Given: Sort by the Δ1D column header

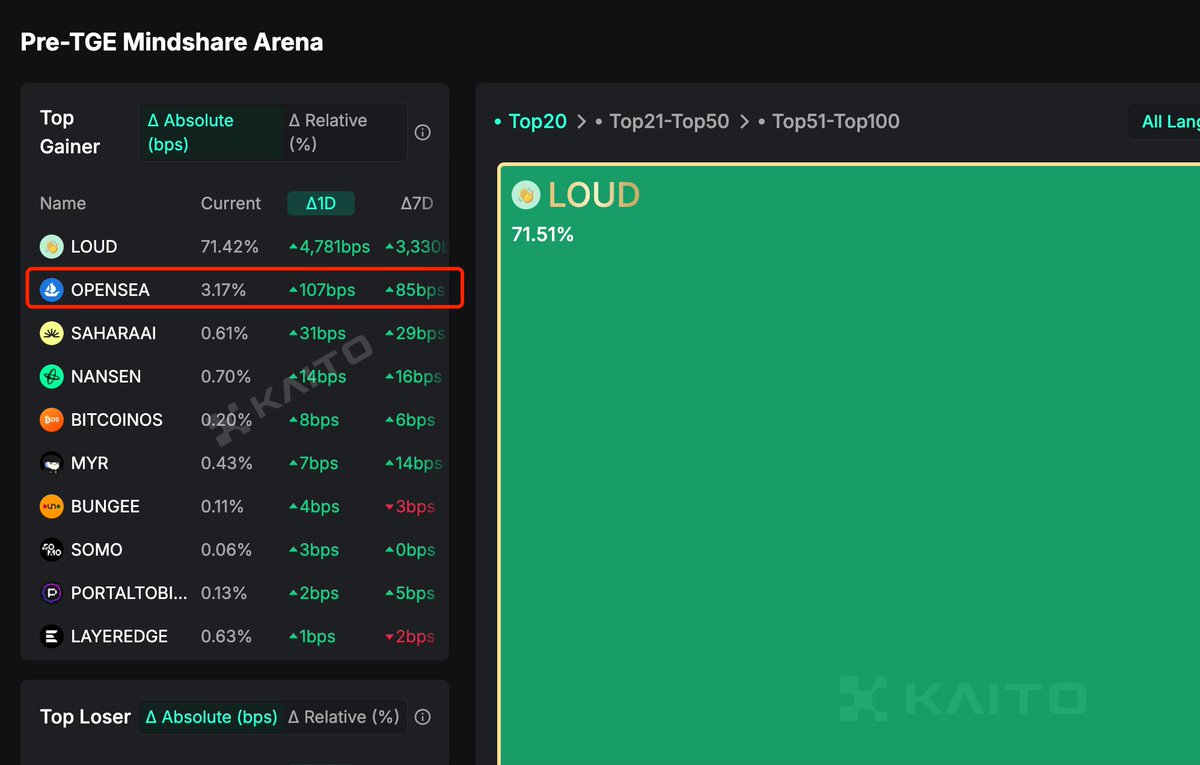Looking at the screenshot, I should pyautogui.click(x=321, y=203).
